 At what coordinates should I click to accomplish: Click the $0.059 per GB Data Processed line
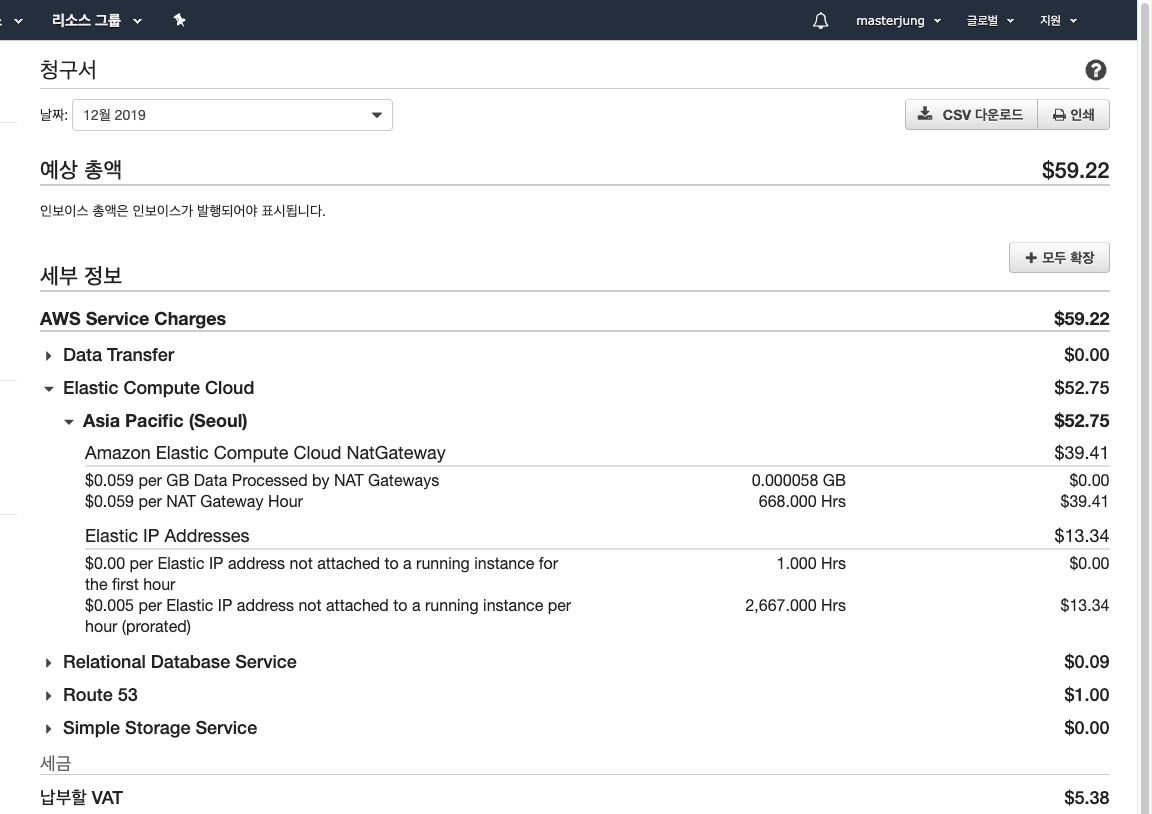point(262,480)
